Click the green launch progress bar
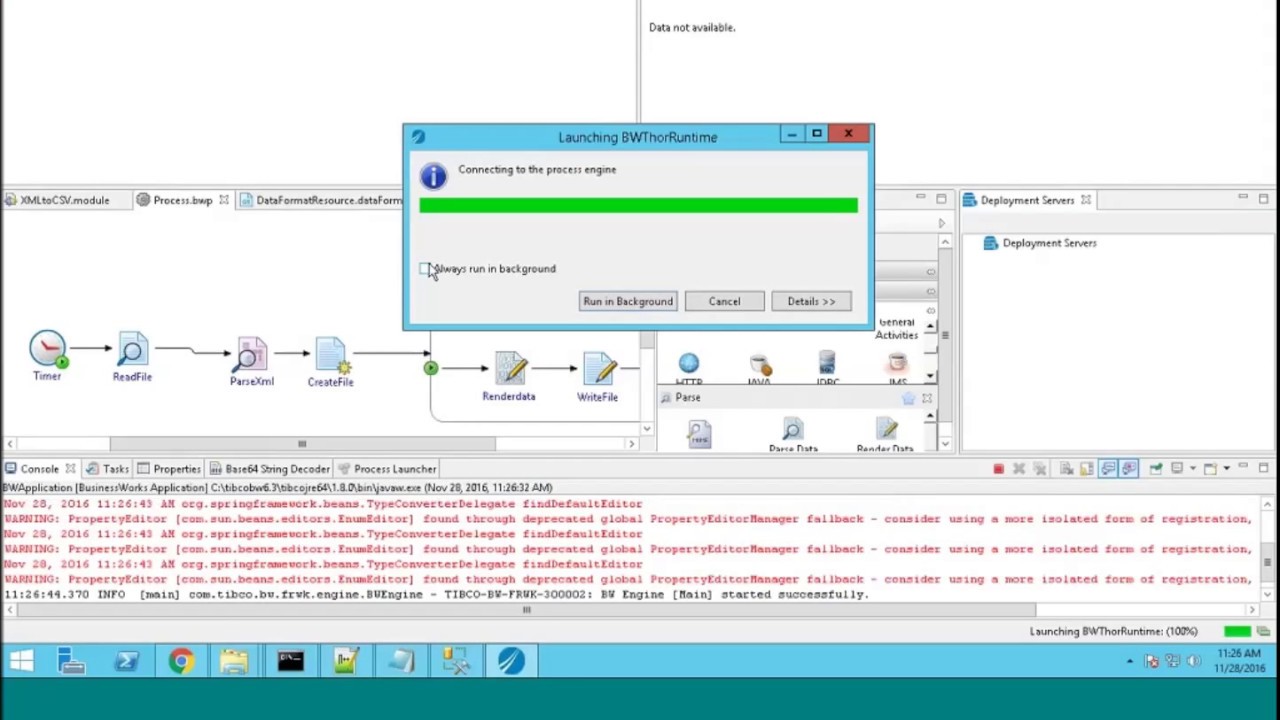Image resolution: width=1280 pixels, height=720 pixels. [x=638, y=205]
